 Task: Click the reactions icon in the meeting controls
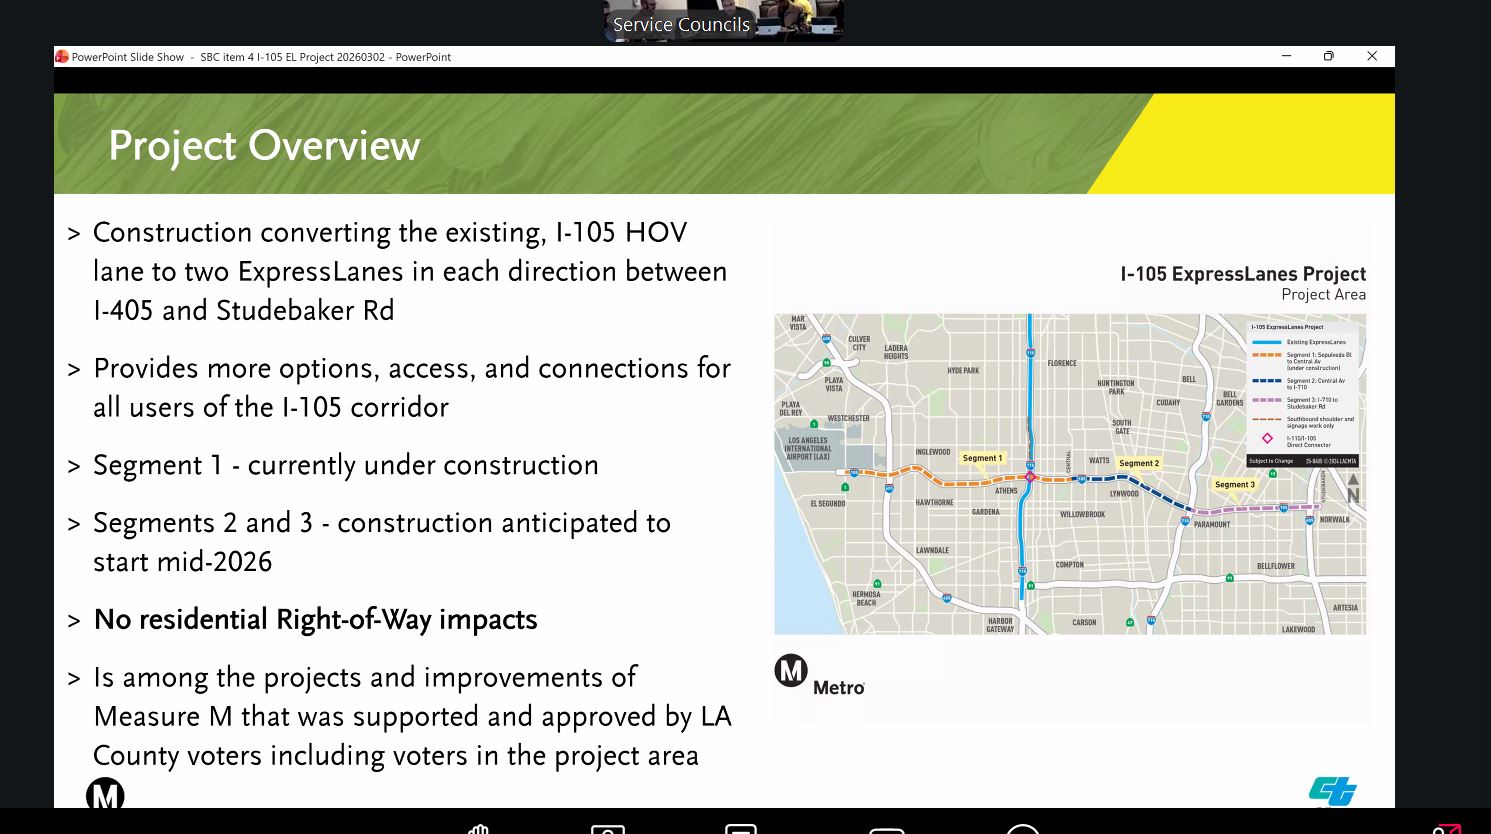click(x=1022, y=832)
